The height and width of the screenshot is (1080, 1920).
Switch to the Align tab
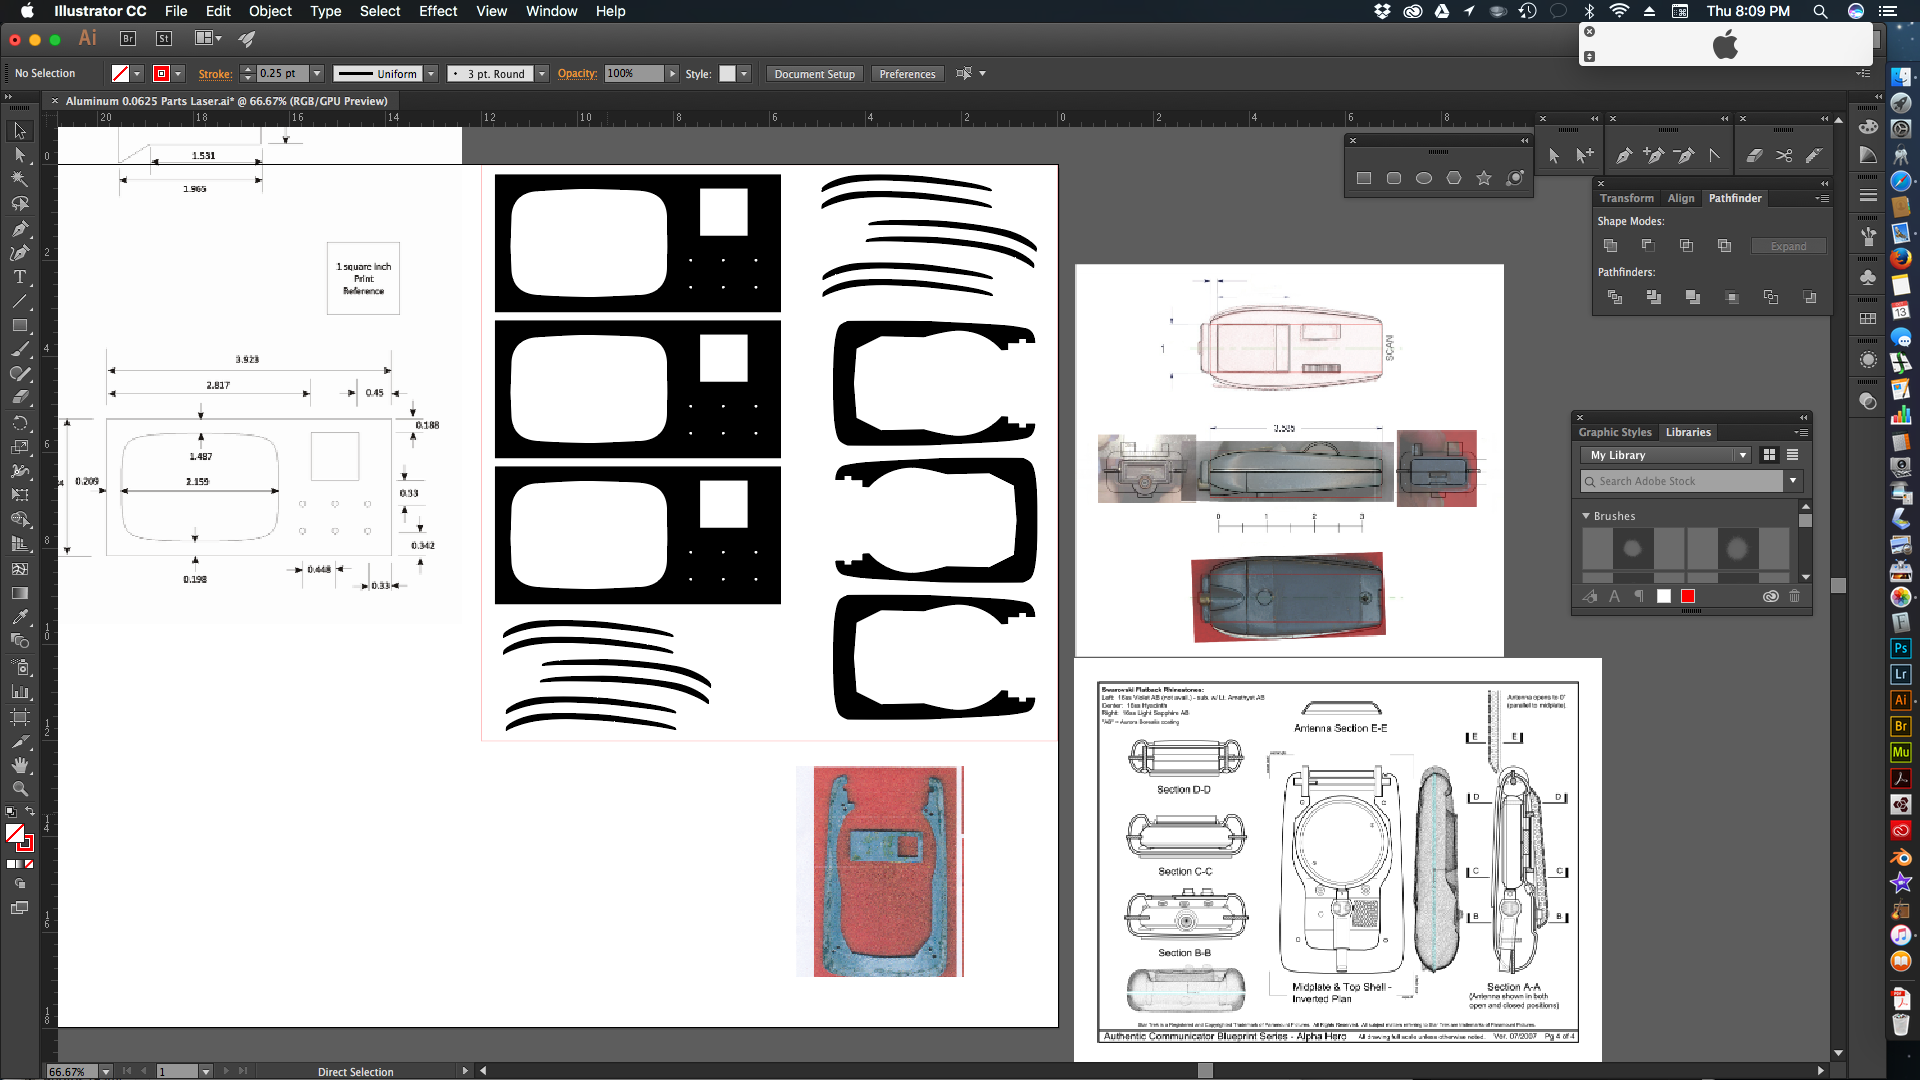(1681, 198)
